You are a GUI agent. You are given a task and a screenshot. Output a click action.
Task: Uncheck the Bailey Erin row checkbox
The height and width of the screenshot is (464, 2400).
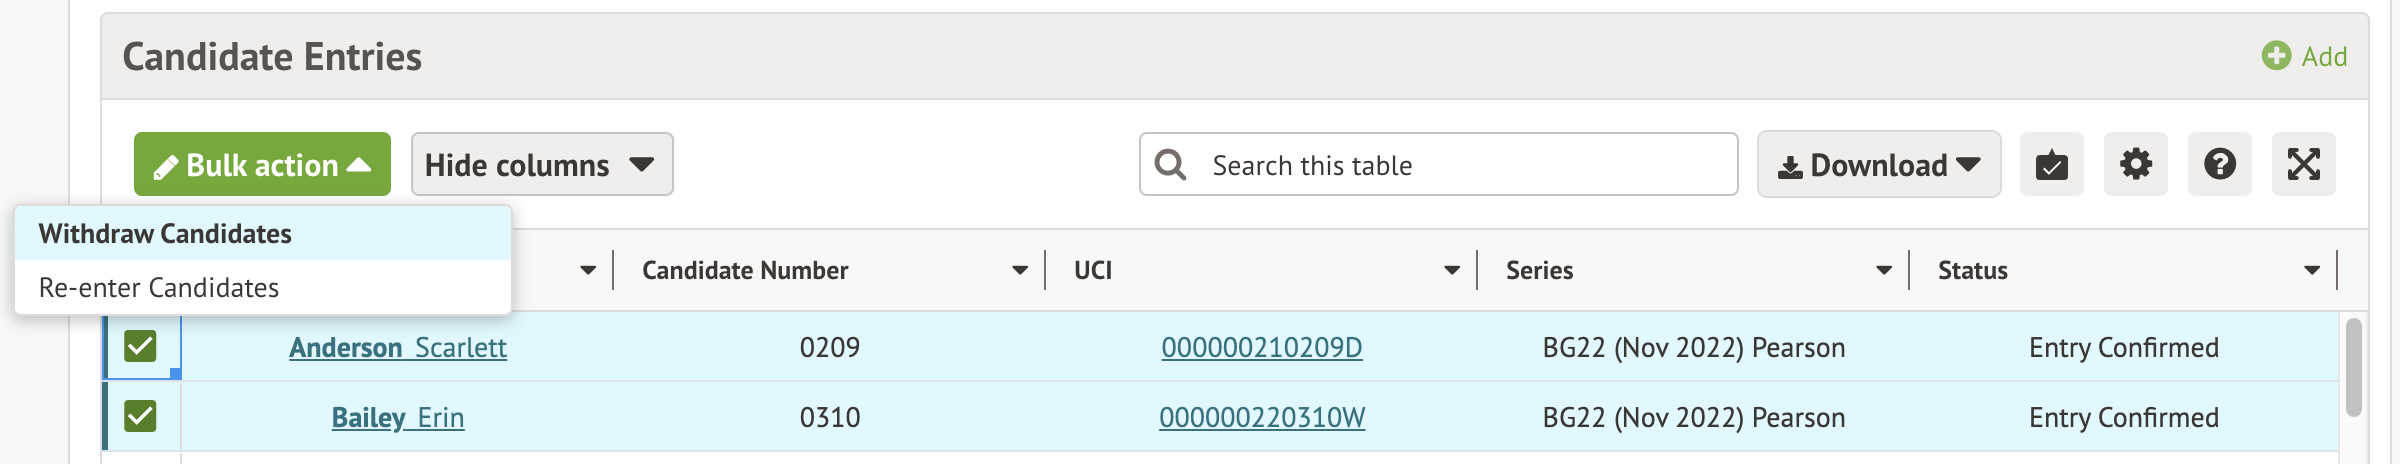coord(140,416)
